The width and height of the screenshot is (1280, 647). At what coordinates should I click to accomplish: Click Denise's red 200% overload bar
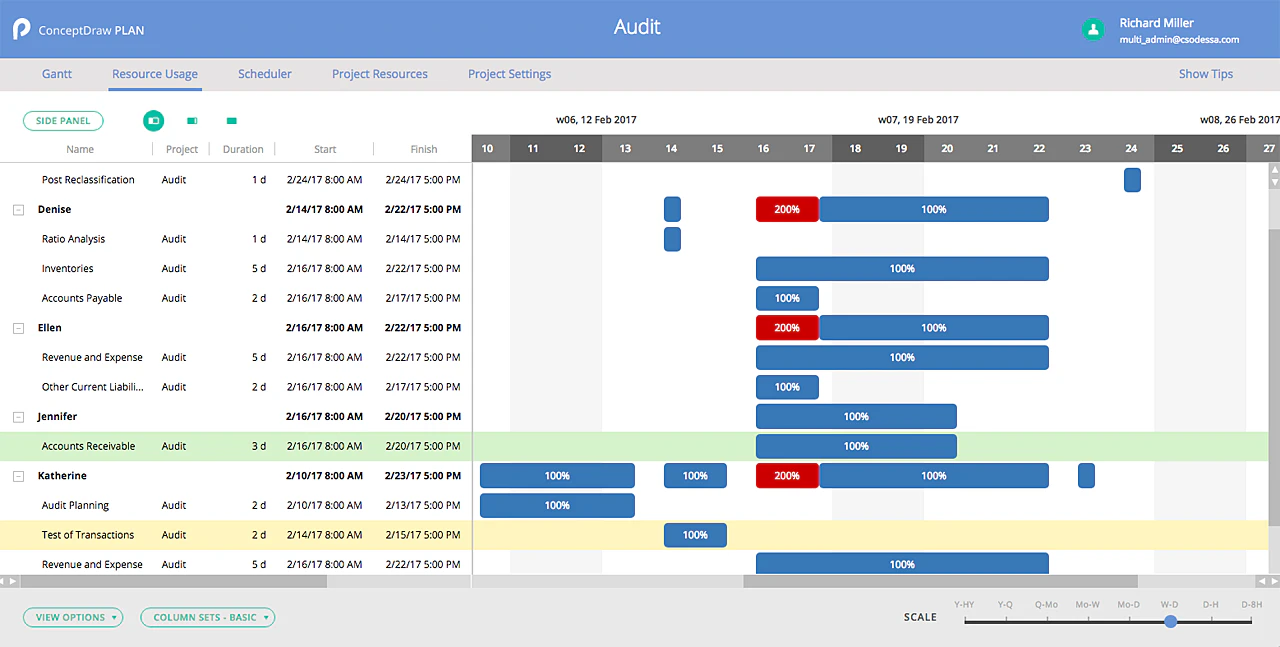[787, 209]
